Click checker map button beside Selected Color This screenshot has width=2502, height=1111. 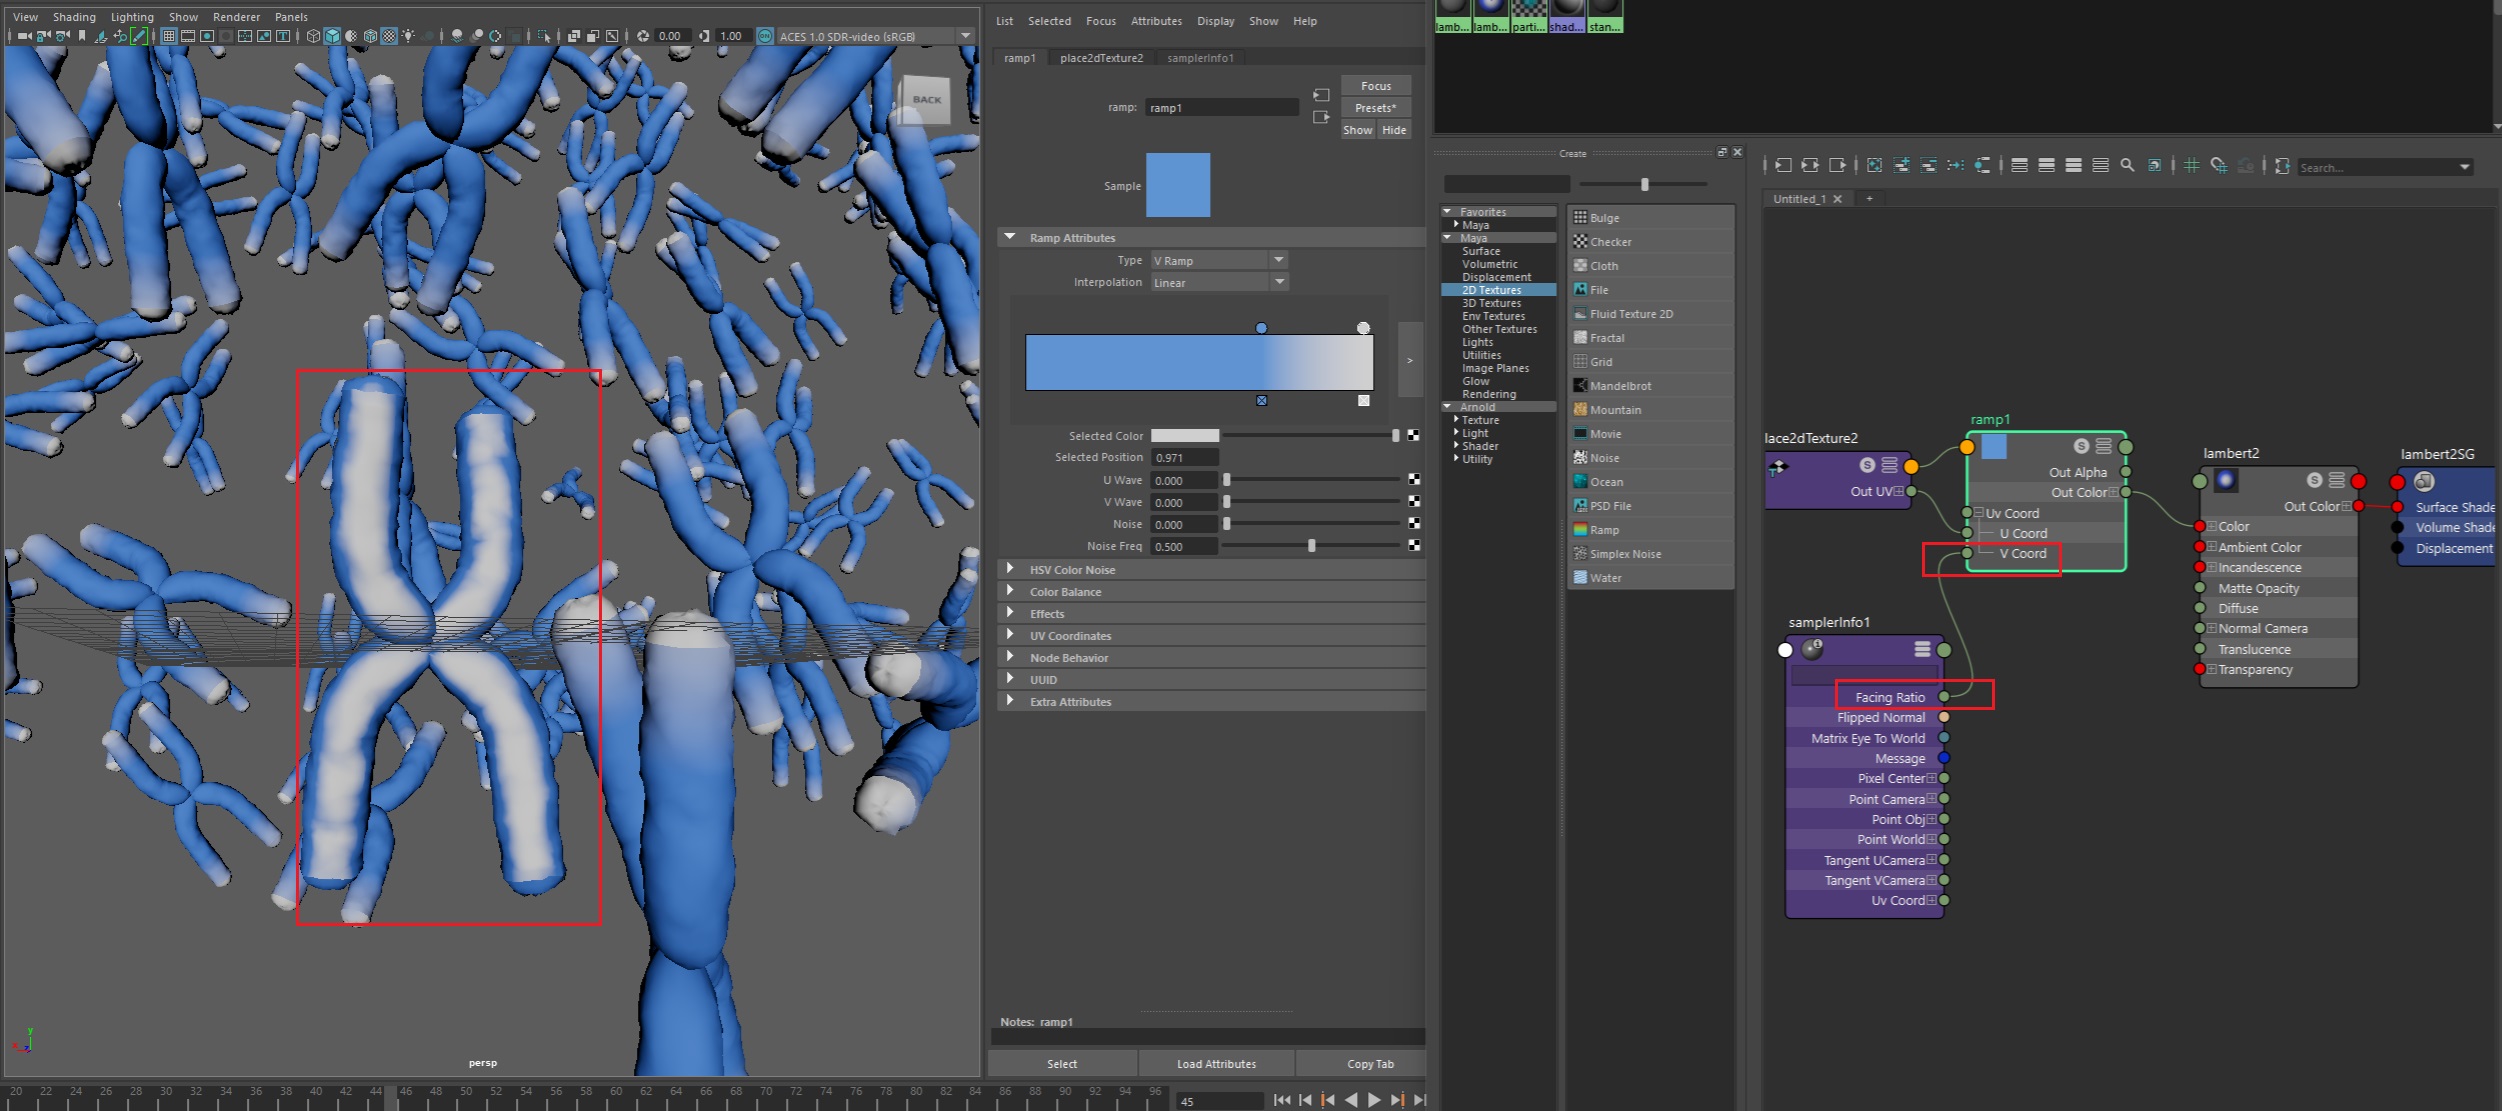pyautogui.click(x=1413, y=435)
